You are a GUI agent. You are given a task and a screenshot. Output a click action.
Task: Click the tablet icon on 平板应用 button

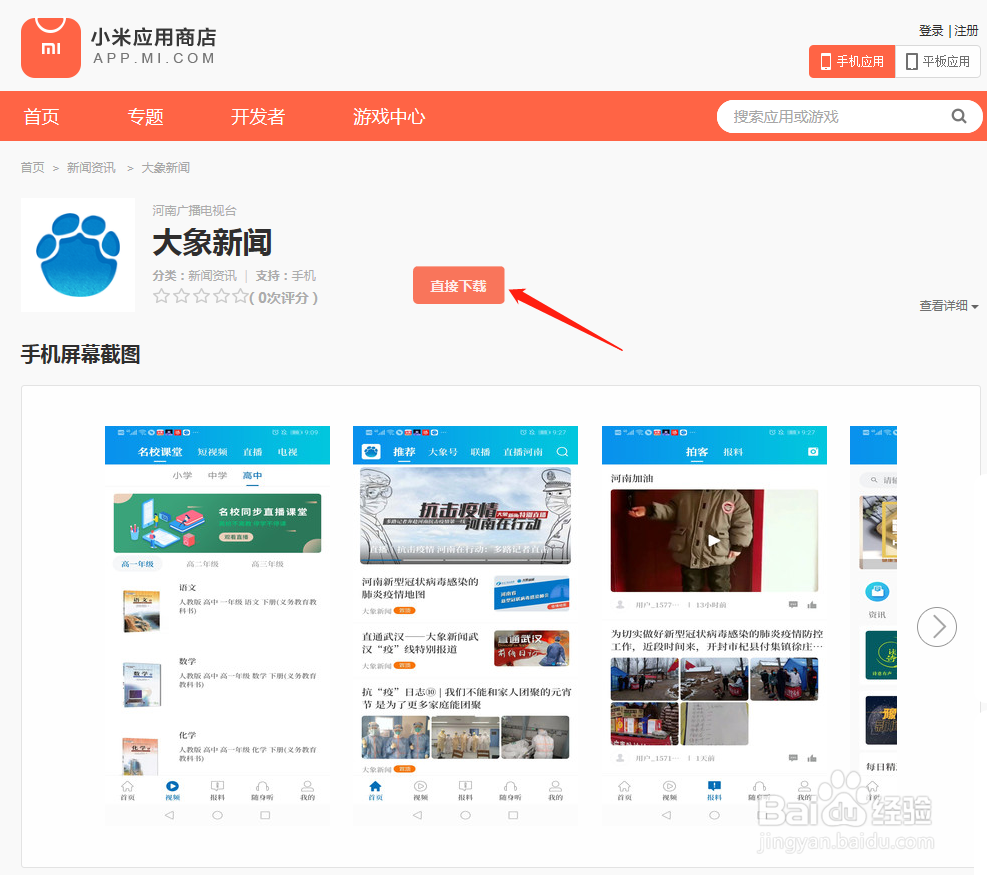[x=909, y=61]
